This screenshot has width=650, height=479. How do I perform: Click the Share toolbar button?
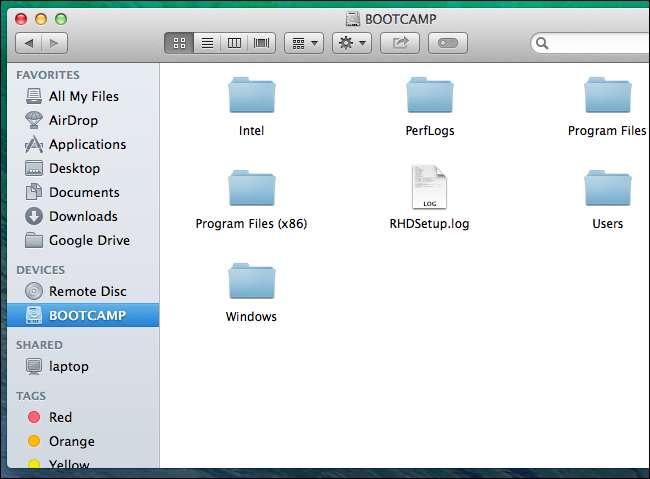(400, 43)
